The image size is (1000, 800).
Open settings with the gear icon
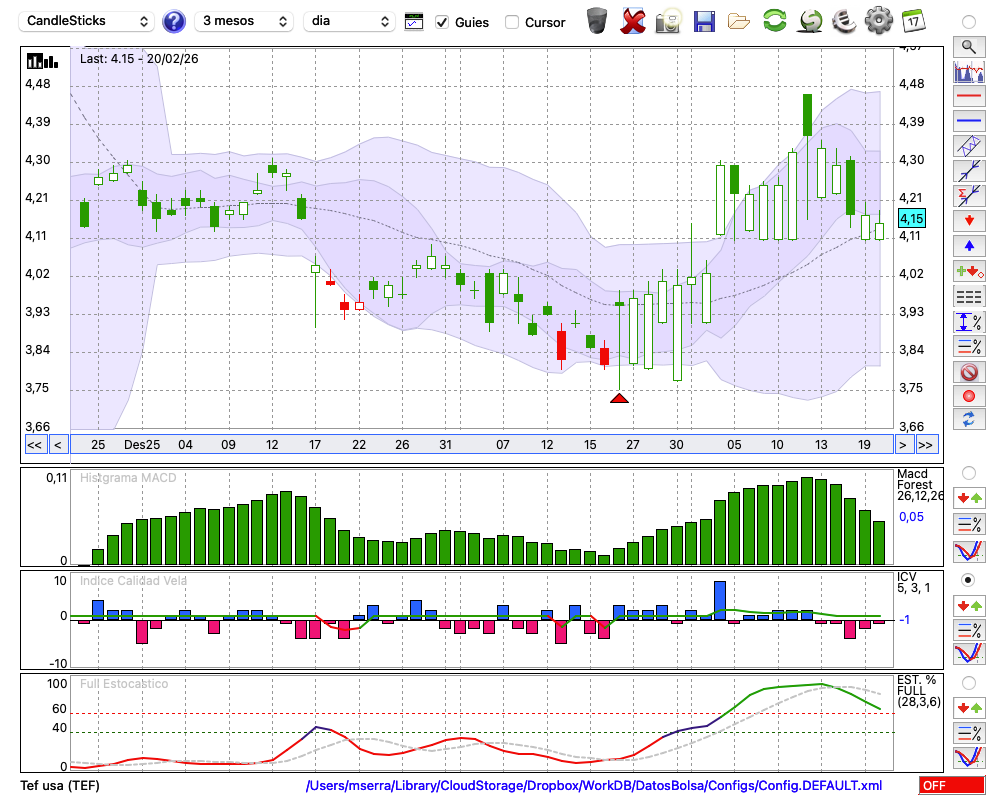[x=878, y=21]
